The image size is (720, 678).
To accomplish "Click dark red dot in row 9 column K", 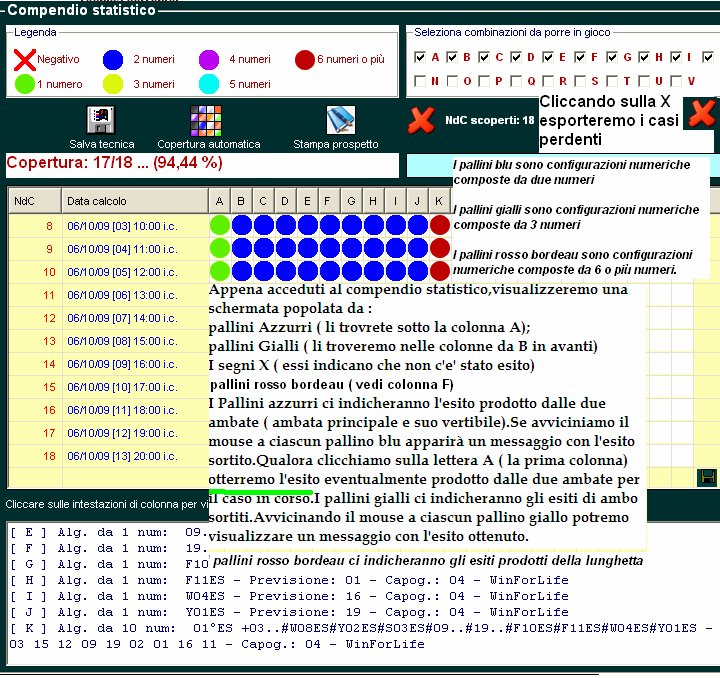I will point(439,248).
